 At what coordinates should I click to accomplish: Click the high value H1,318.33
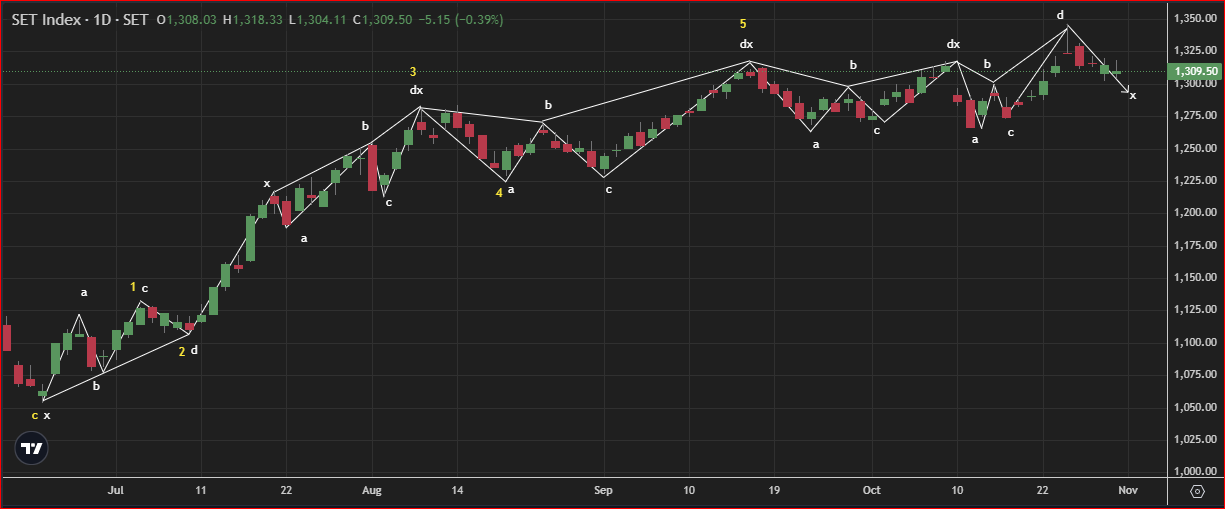point(254,20)
